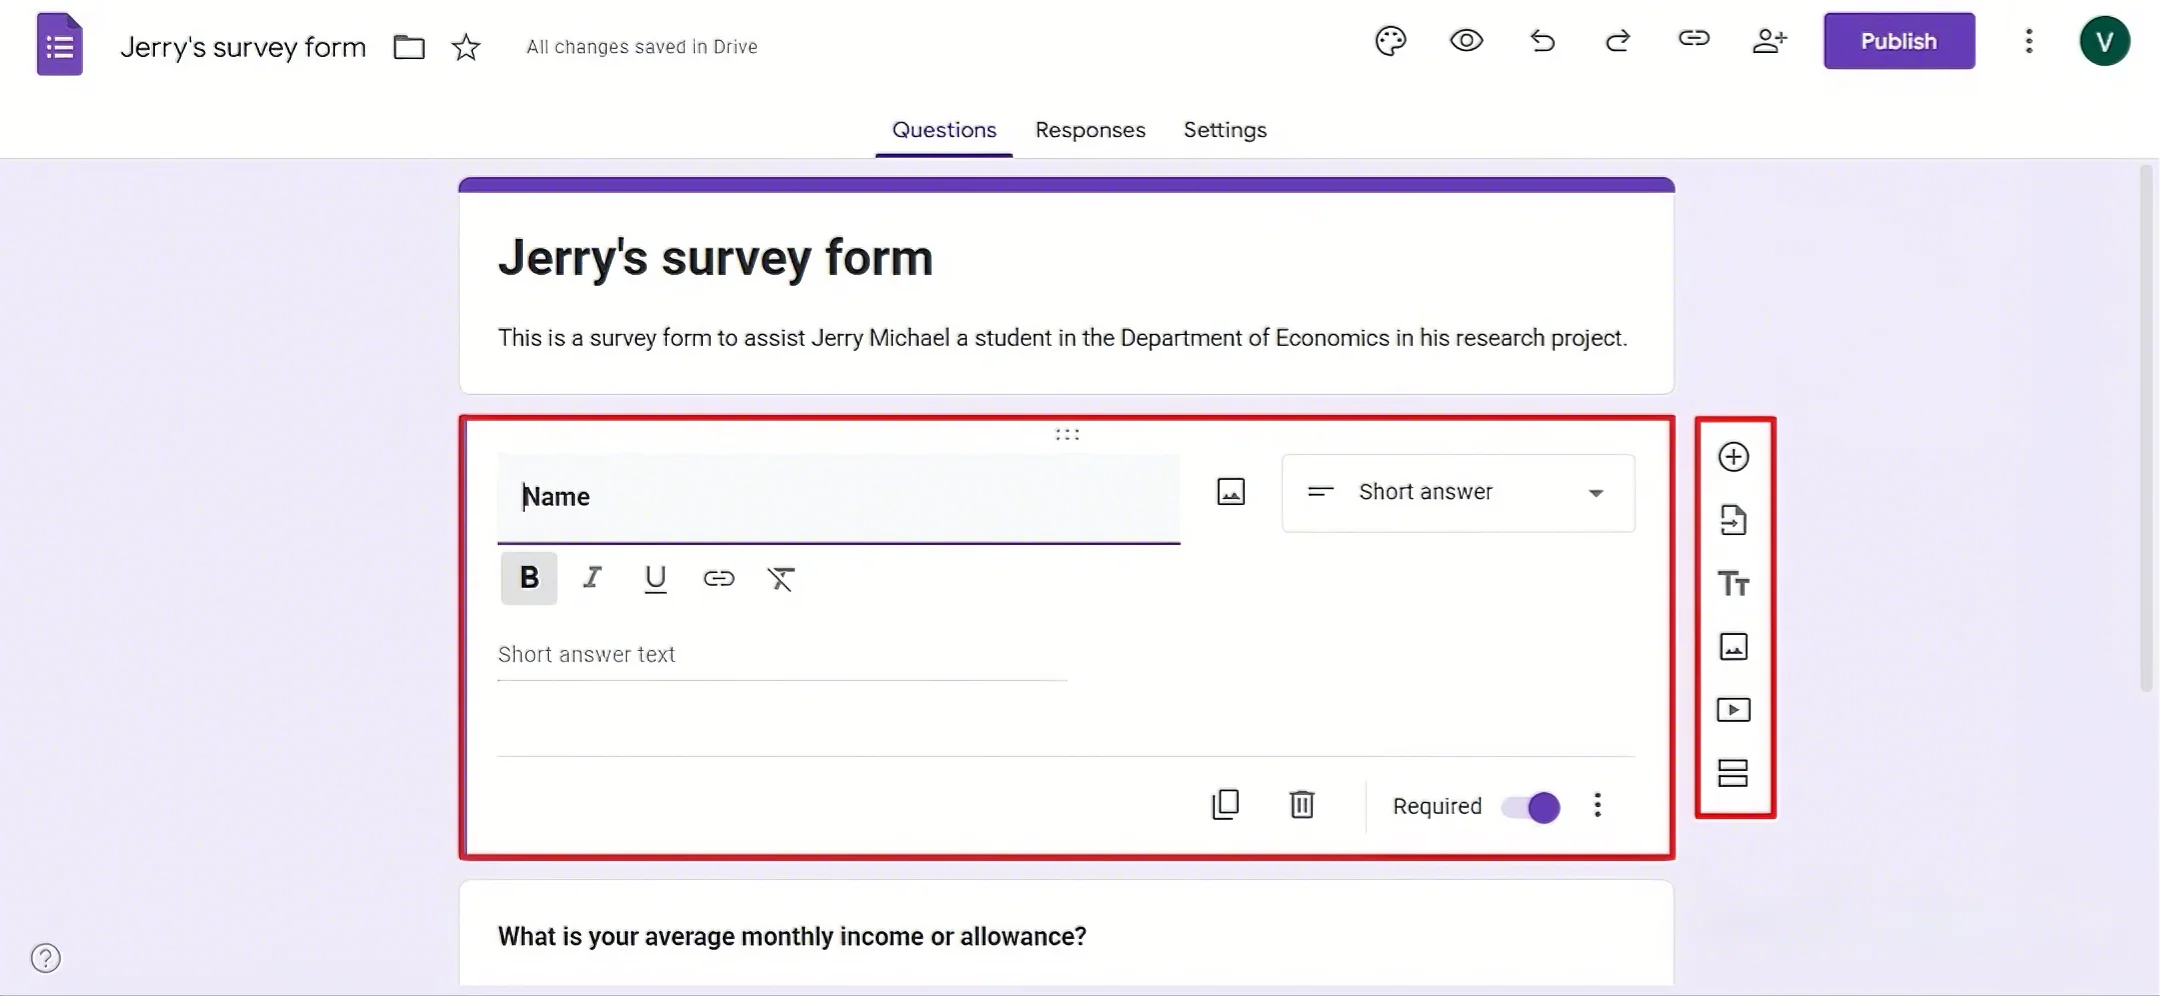Copy the responder link icon
2160x996 pixels.
tap(1694, 40)
